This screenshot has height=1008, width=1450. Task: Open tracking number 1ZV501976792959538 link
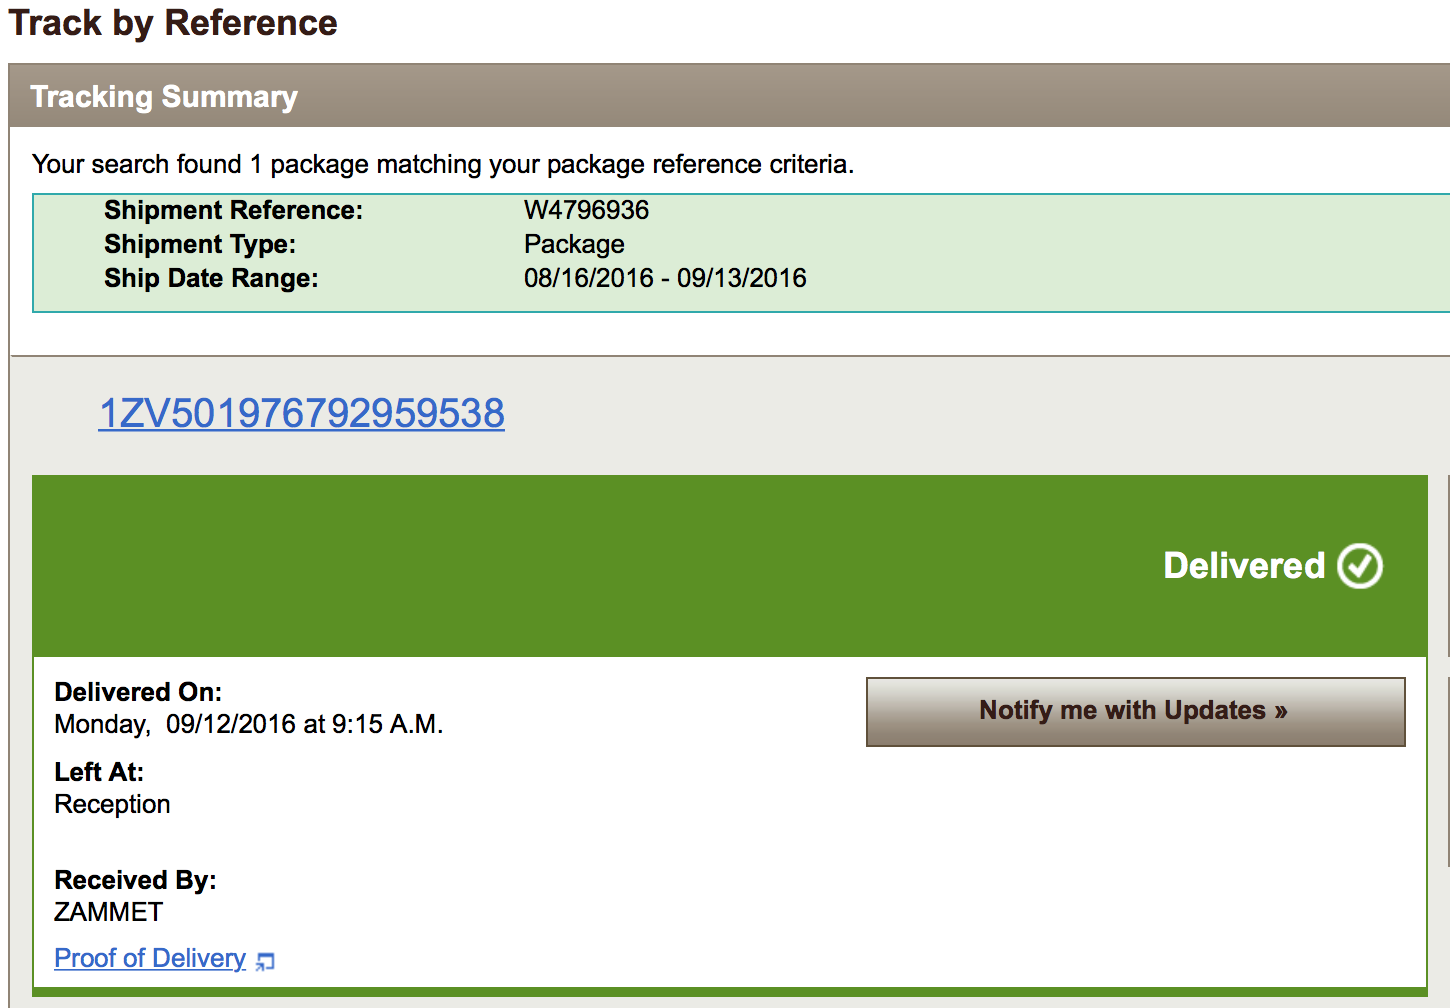tap(301, 413)
